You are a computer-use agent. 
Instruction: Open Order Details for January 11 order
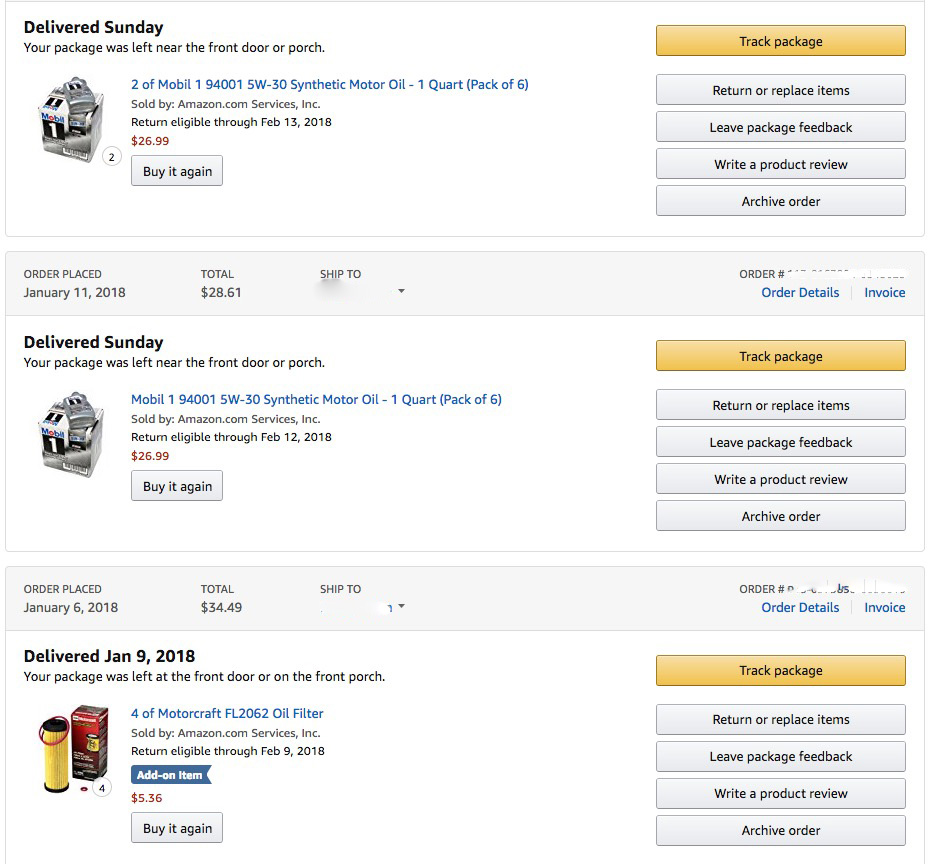coord(800,292)
